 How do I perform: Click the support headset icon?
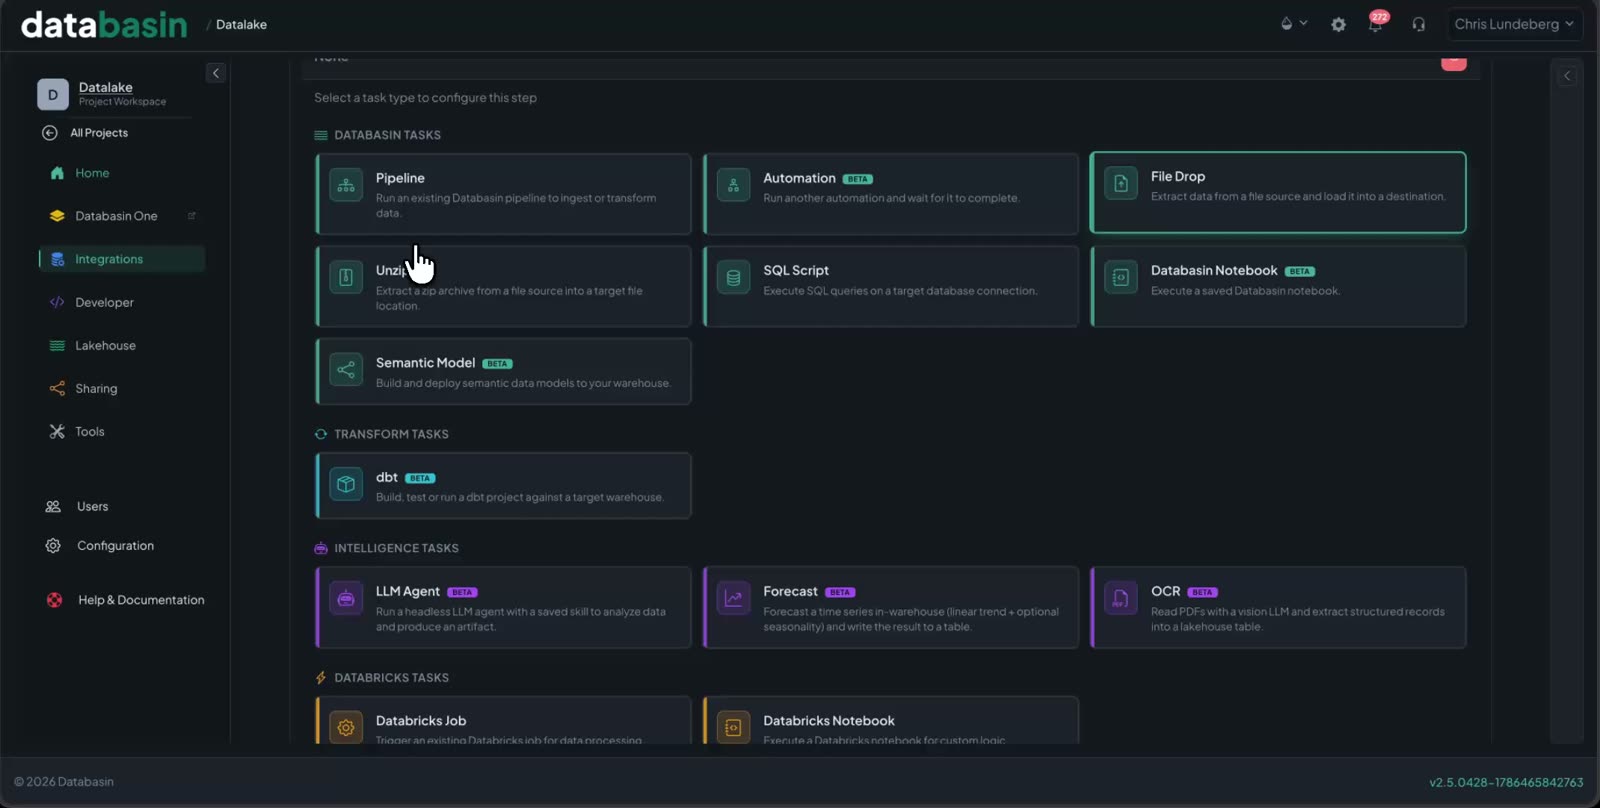pyautogui.click(x=1418, y=24)
